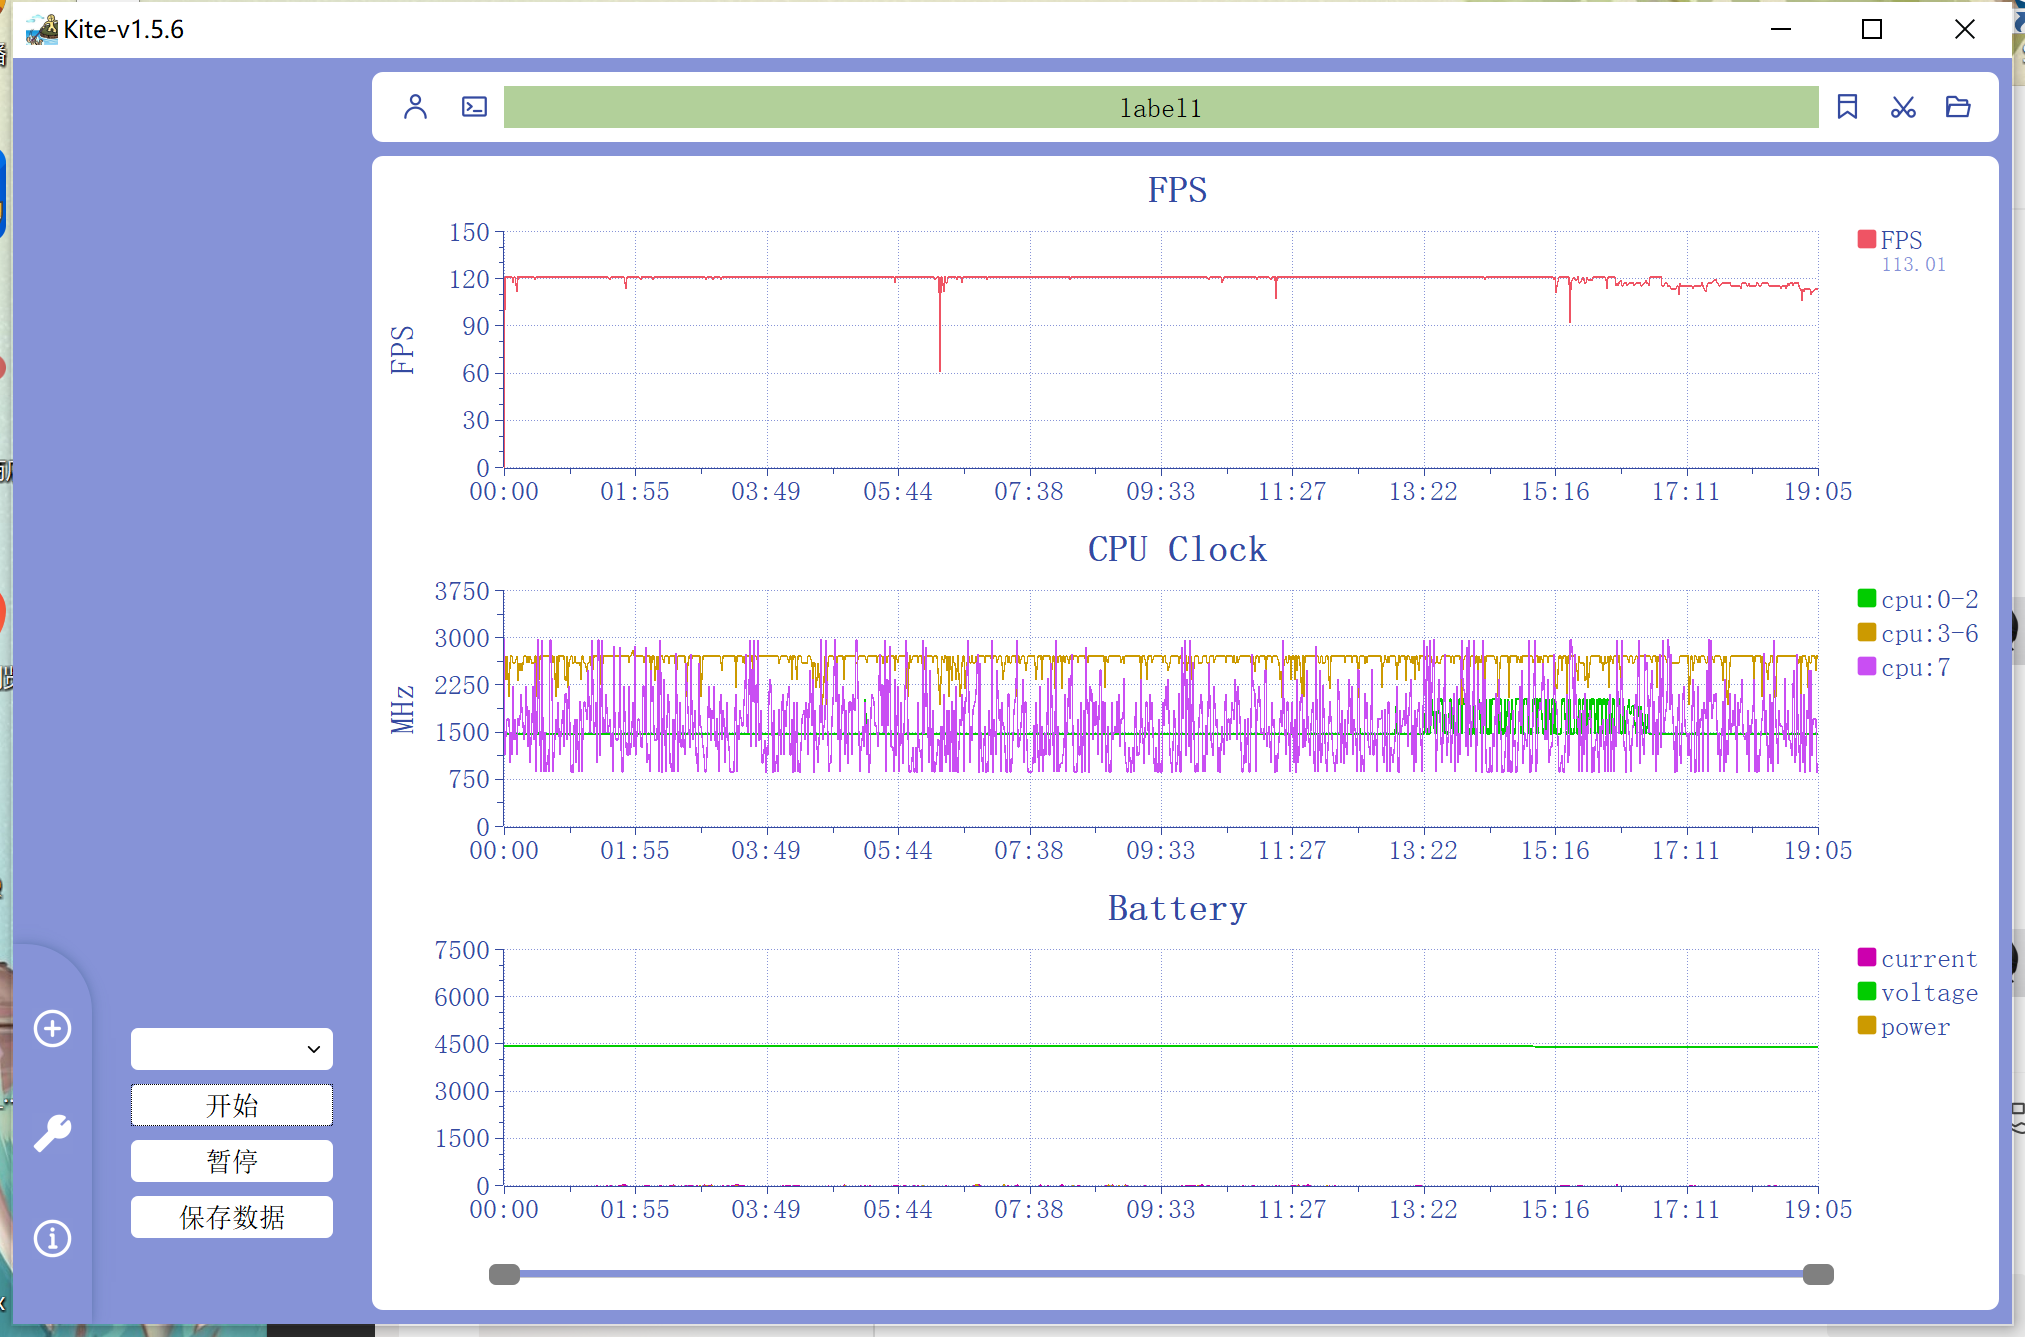Click the 开始 start button
This screenshot has height=1337, width=2025.
click(232, 1105)
